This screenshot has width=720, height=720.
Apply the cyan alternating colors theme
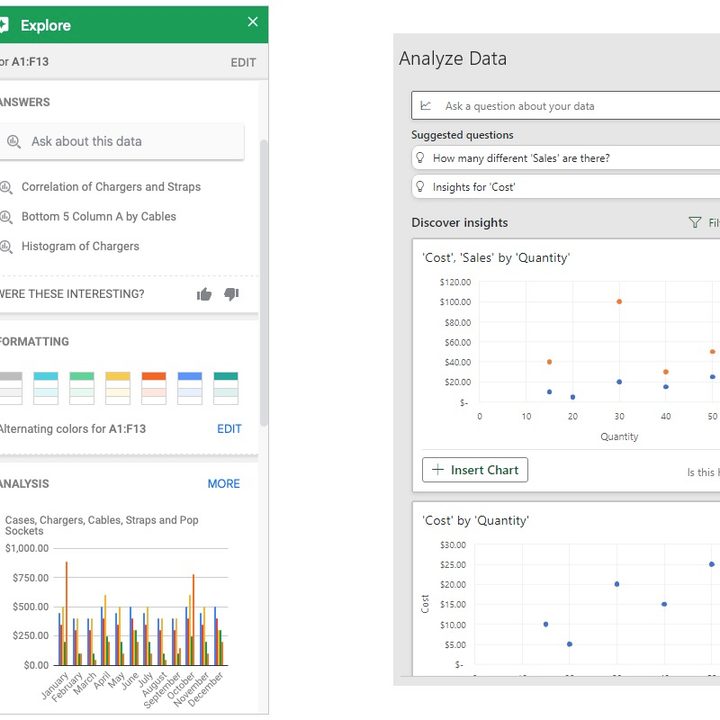[x=46, y=388]
